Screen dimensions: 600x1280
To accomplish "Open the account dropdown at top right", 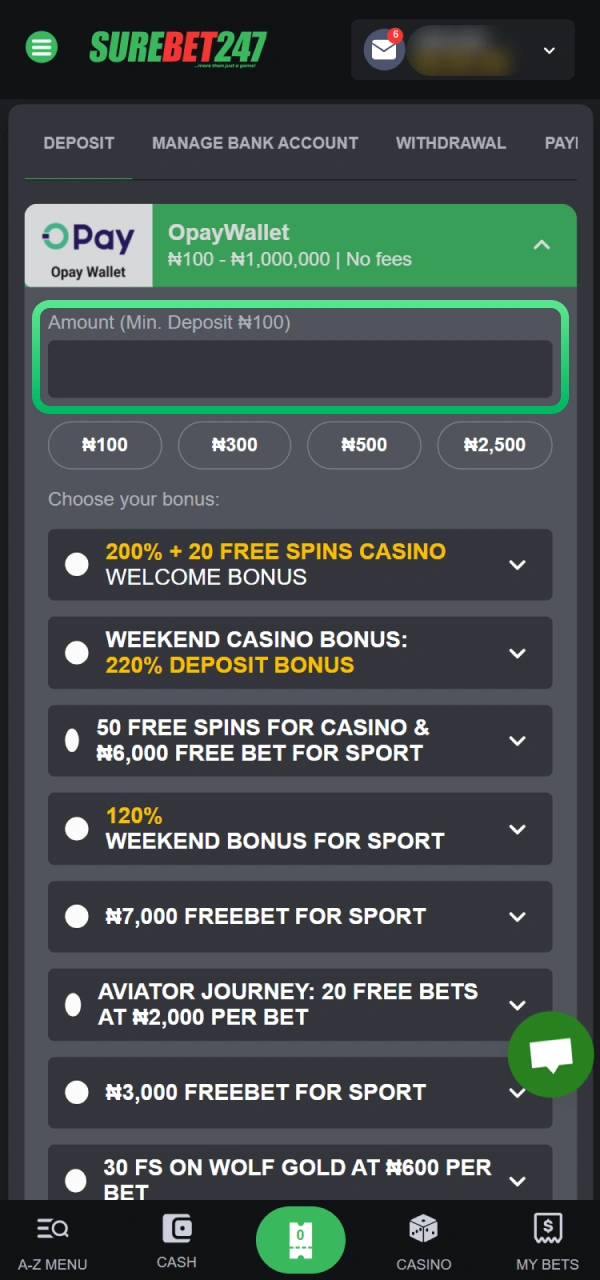I will click(x=549, y=50).
